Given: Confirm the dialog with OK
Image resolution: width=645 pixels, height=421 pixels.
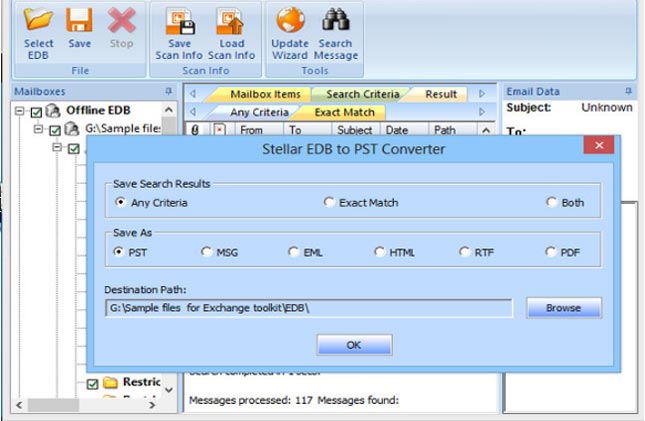Looking at the screenshot, I should 354,345.
